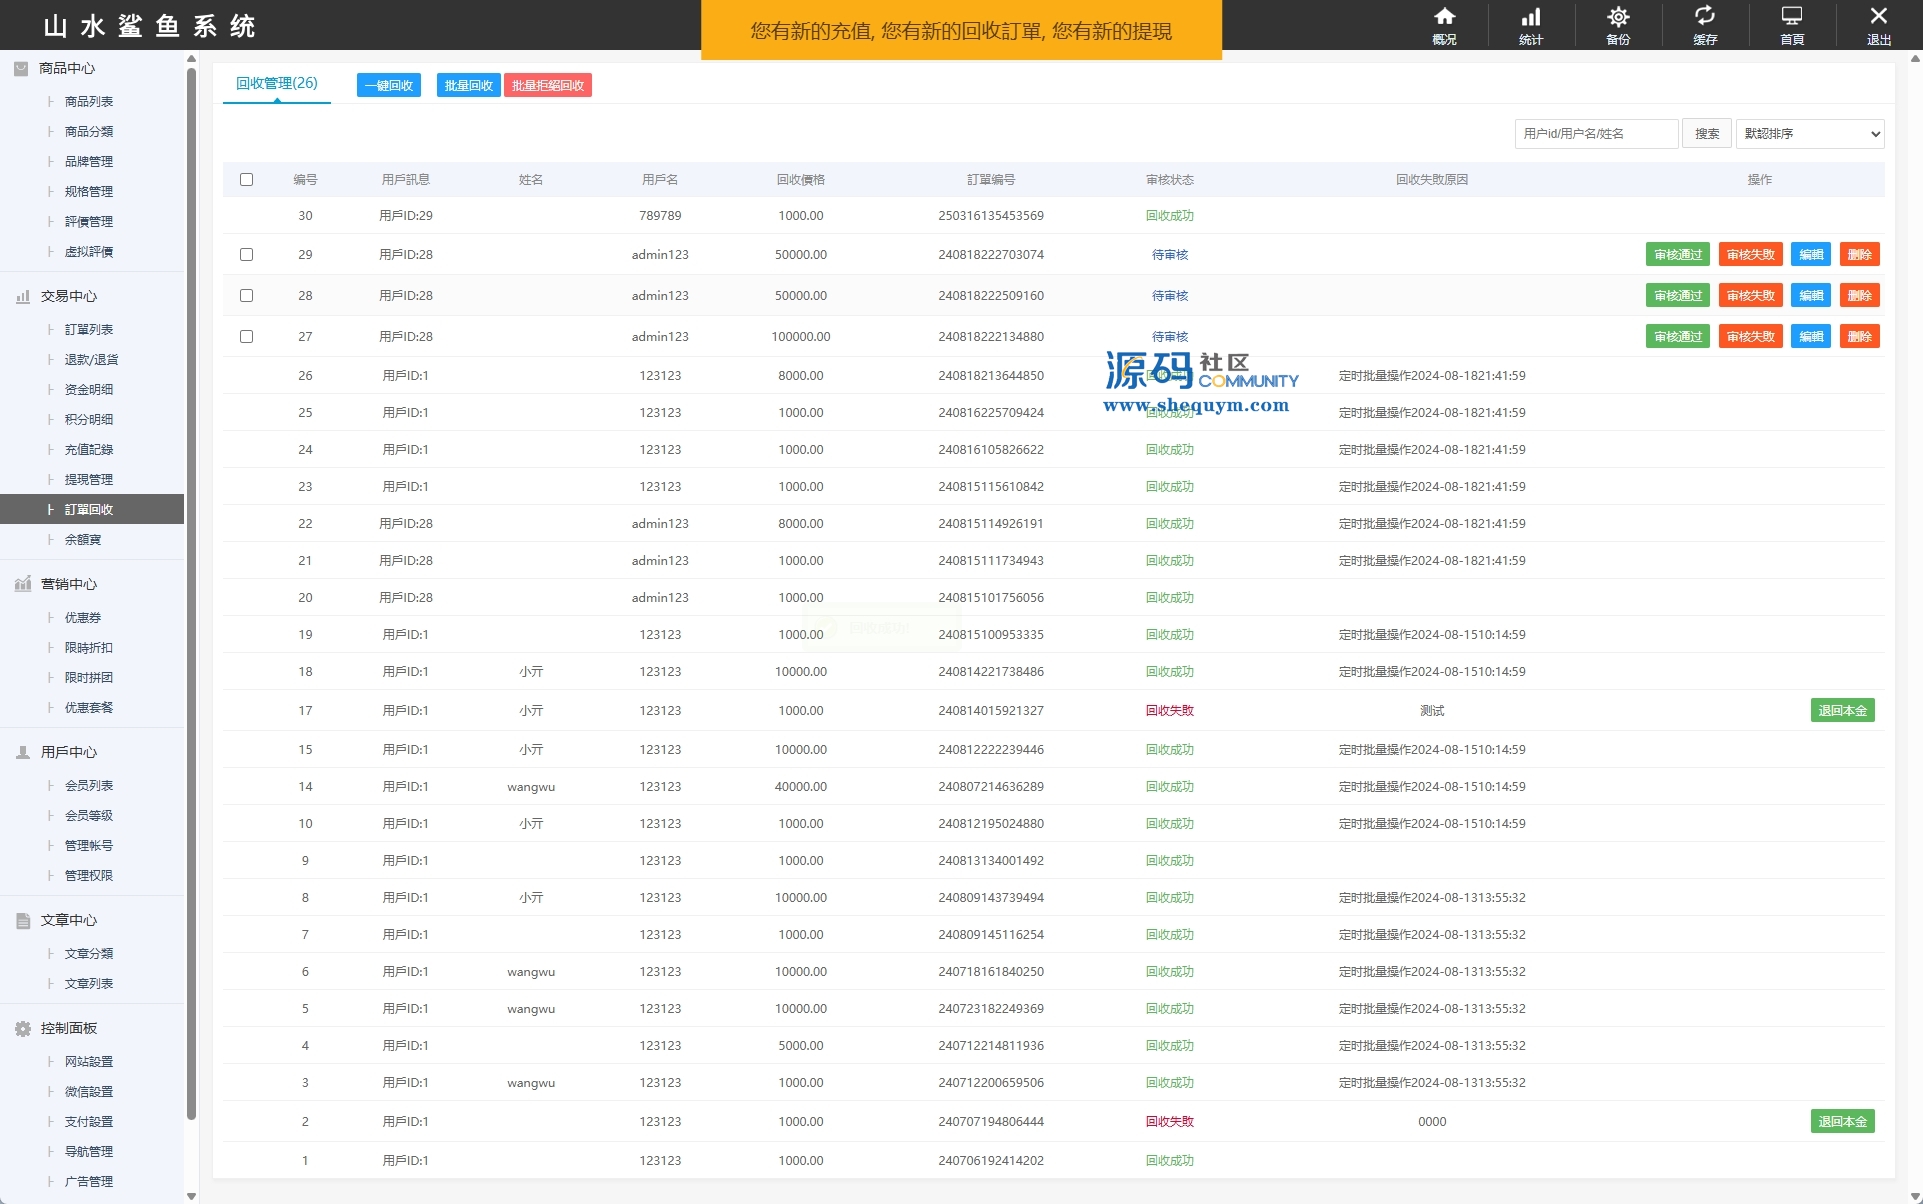
Task: Click the 概况 home icon
Action: click(x=1444, y=17)
